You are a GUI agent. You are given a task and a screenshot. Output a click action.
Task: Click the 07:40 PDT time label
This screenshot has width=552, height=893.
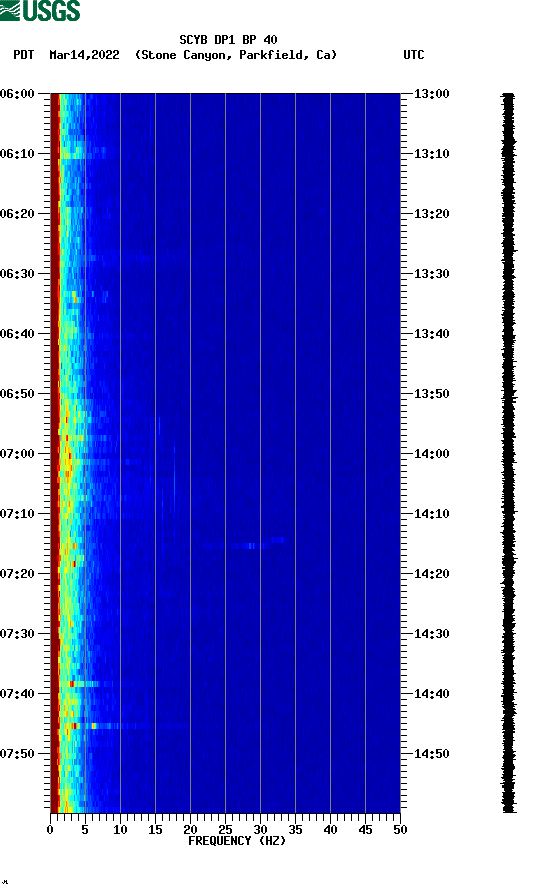point(18,694)
